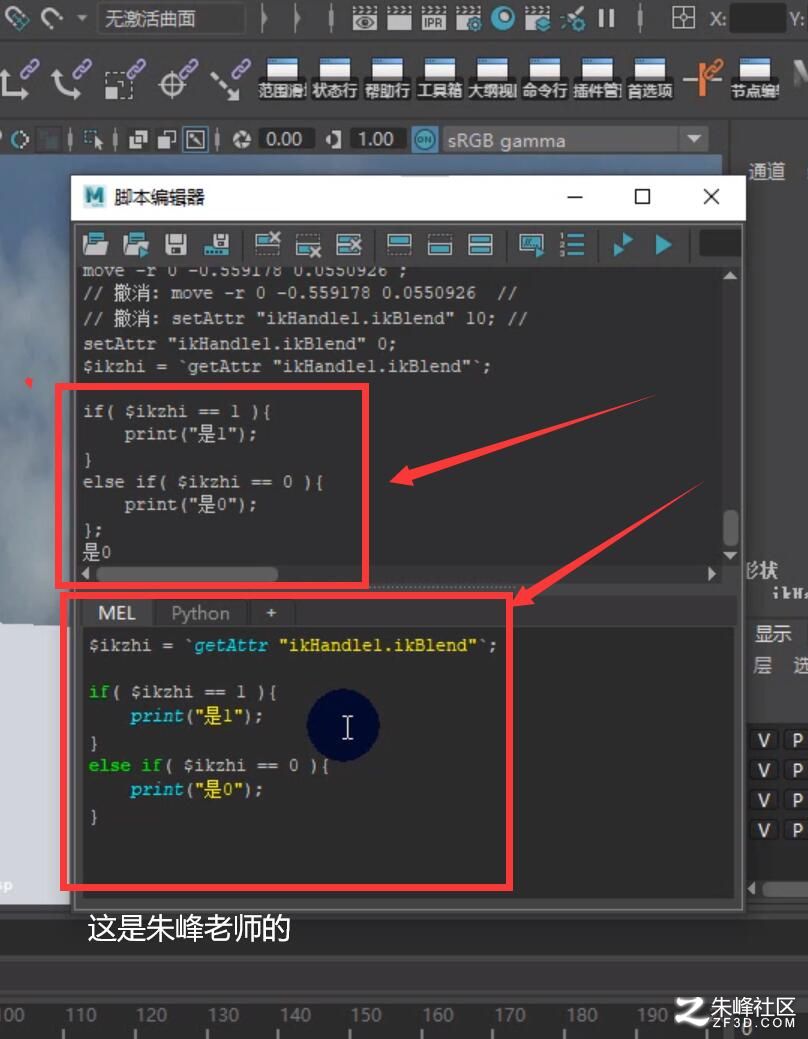Open the sRGB gamma dropdown
This screenshot has height=1039, width=808.
(x=575, y=140)
